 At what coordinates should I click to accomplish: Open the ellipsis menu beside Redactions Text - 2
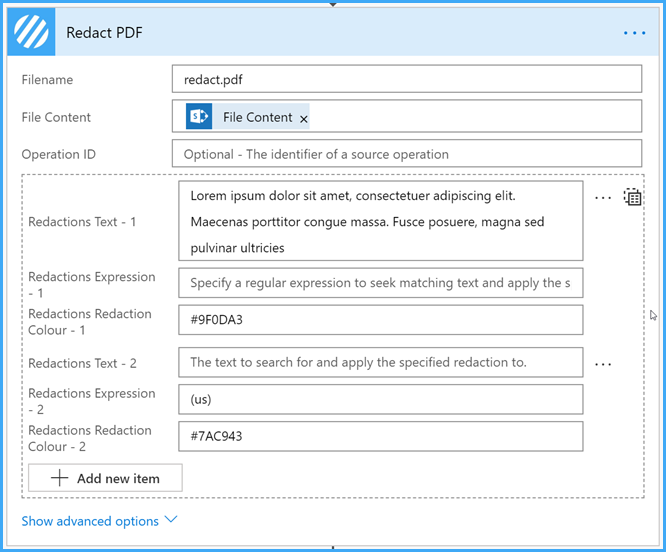(603, 364)
